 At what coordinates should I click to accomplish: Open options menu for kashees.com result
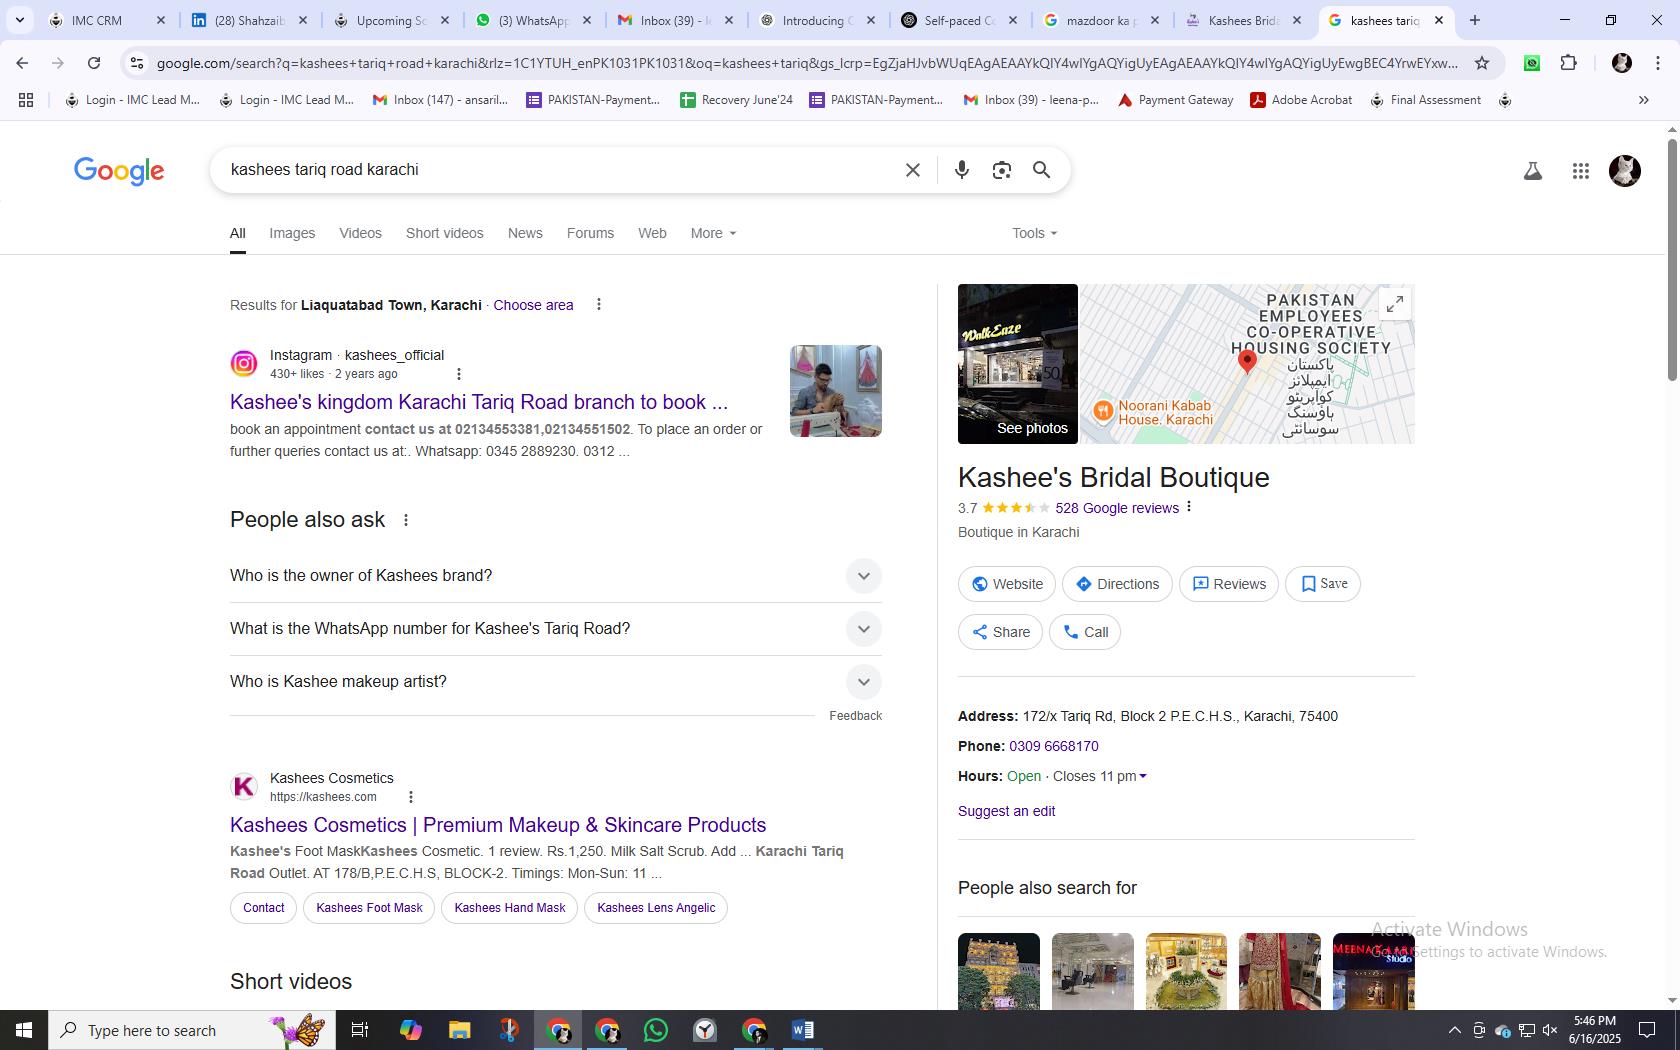coord(411,797)
